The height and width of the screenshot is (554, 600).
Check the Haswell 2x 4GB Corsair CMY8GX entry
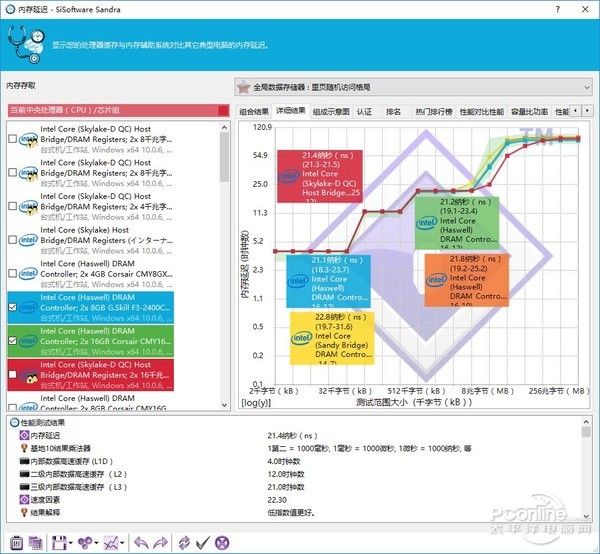[12, 274]
